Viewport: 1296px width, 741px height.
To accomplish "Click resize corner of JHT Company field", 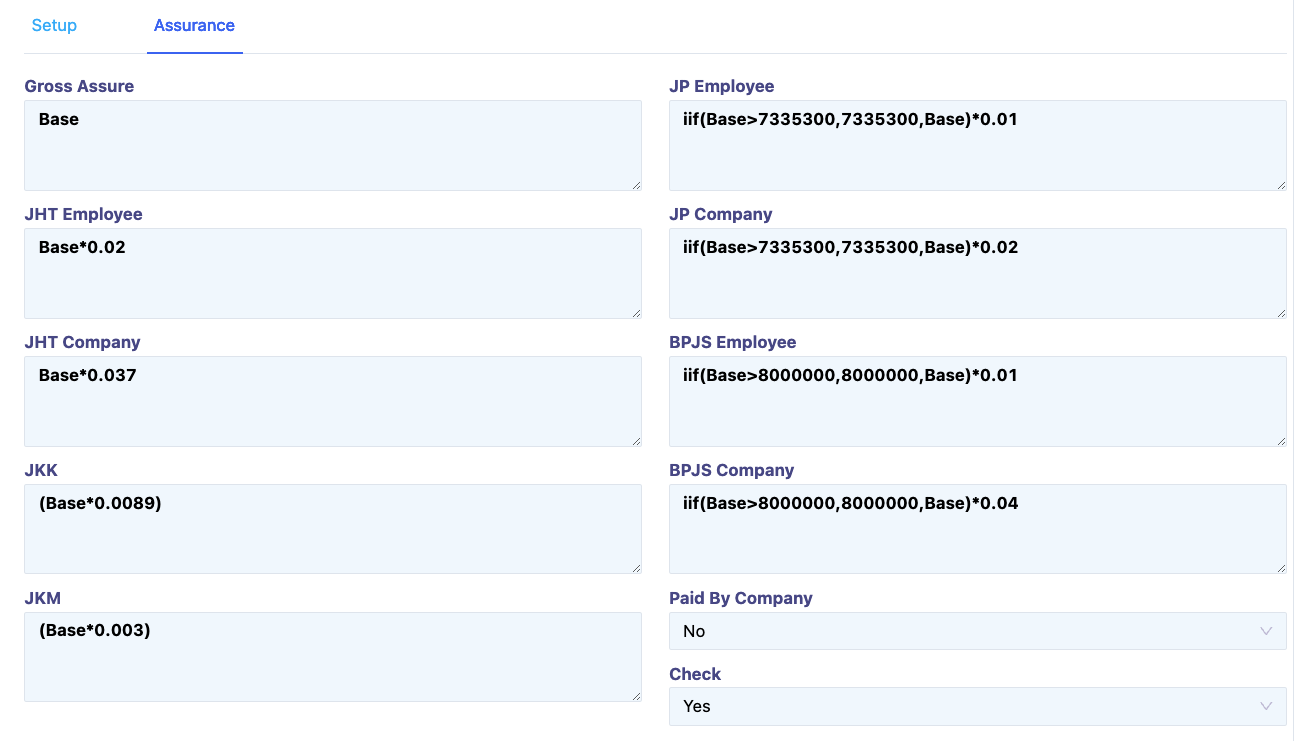I will click(635, 440).
